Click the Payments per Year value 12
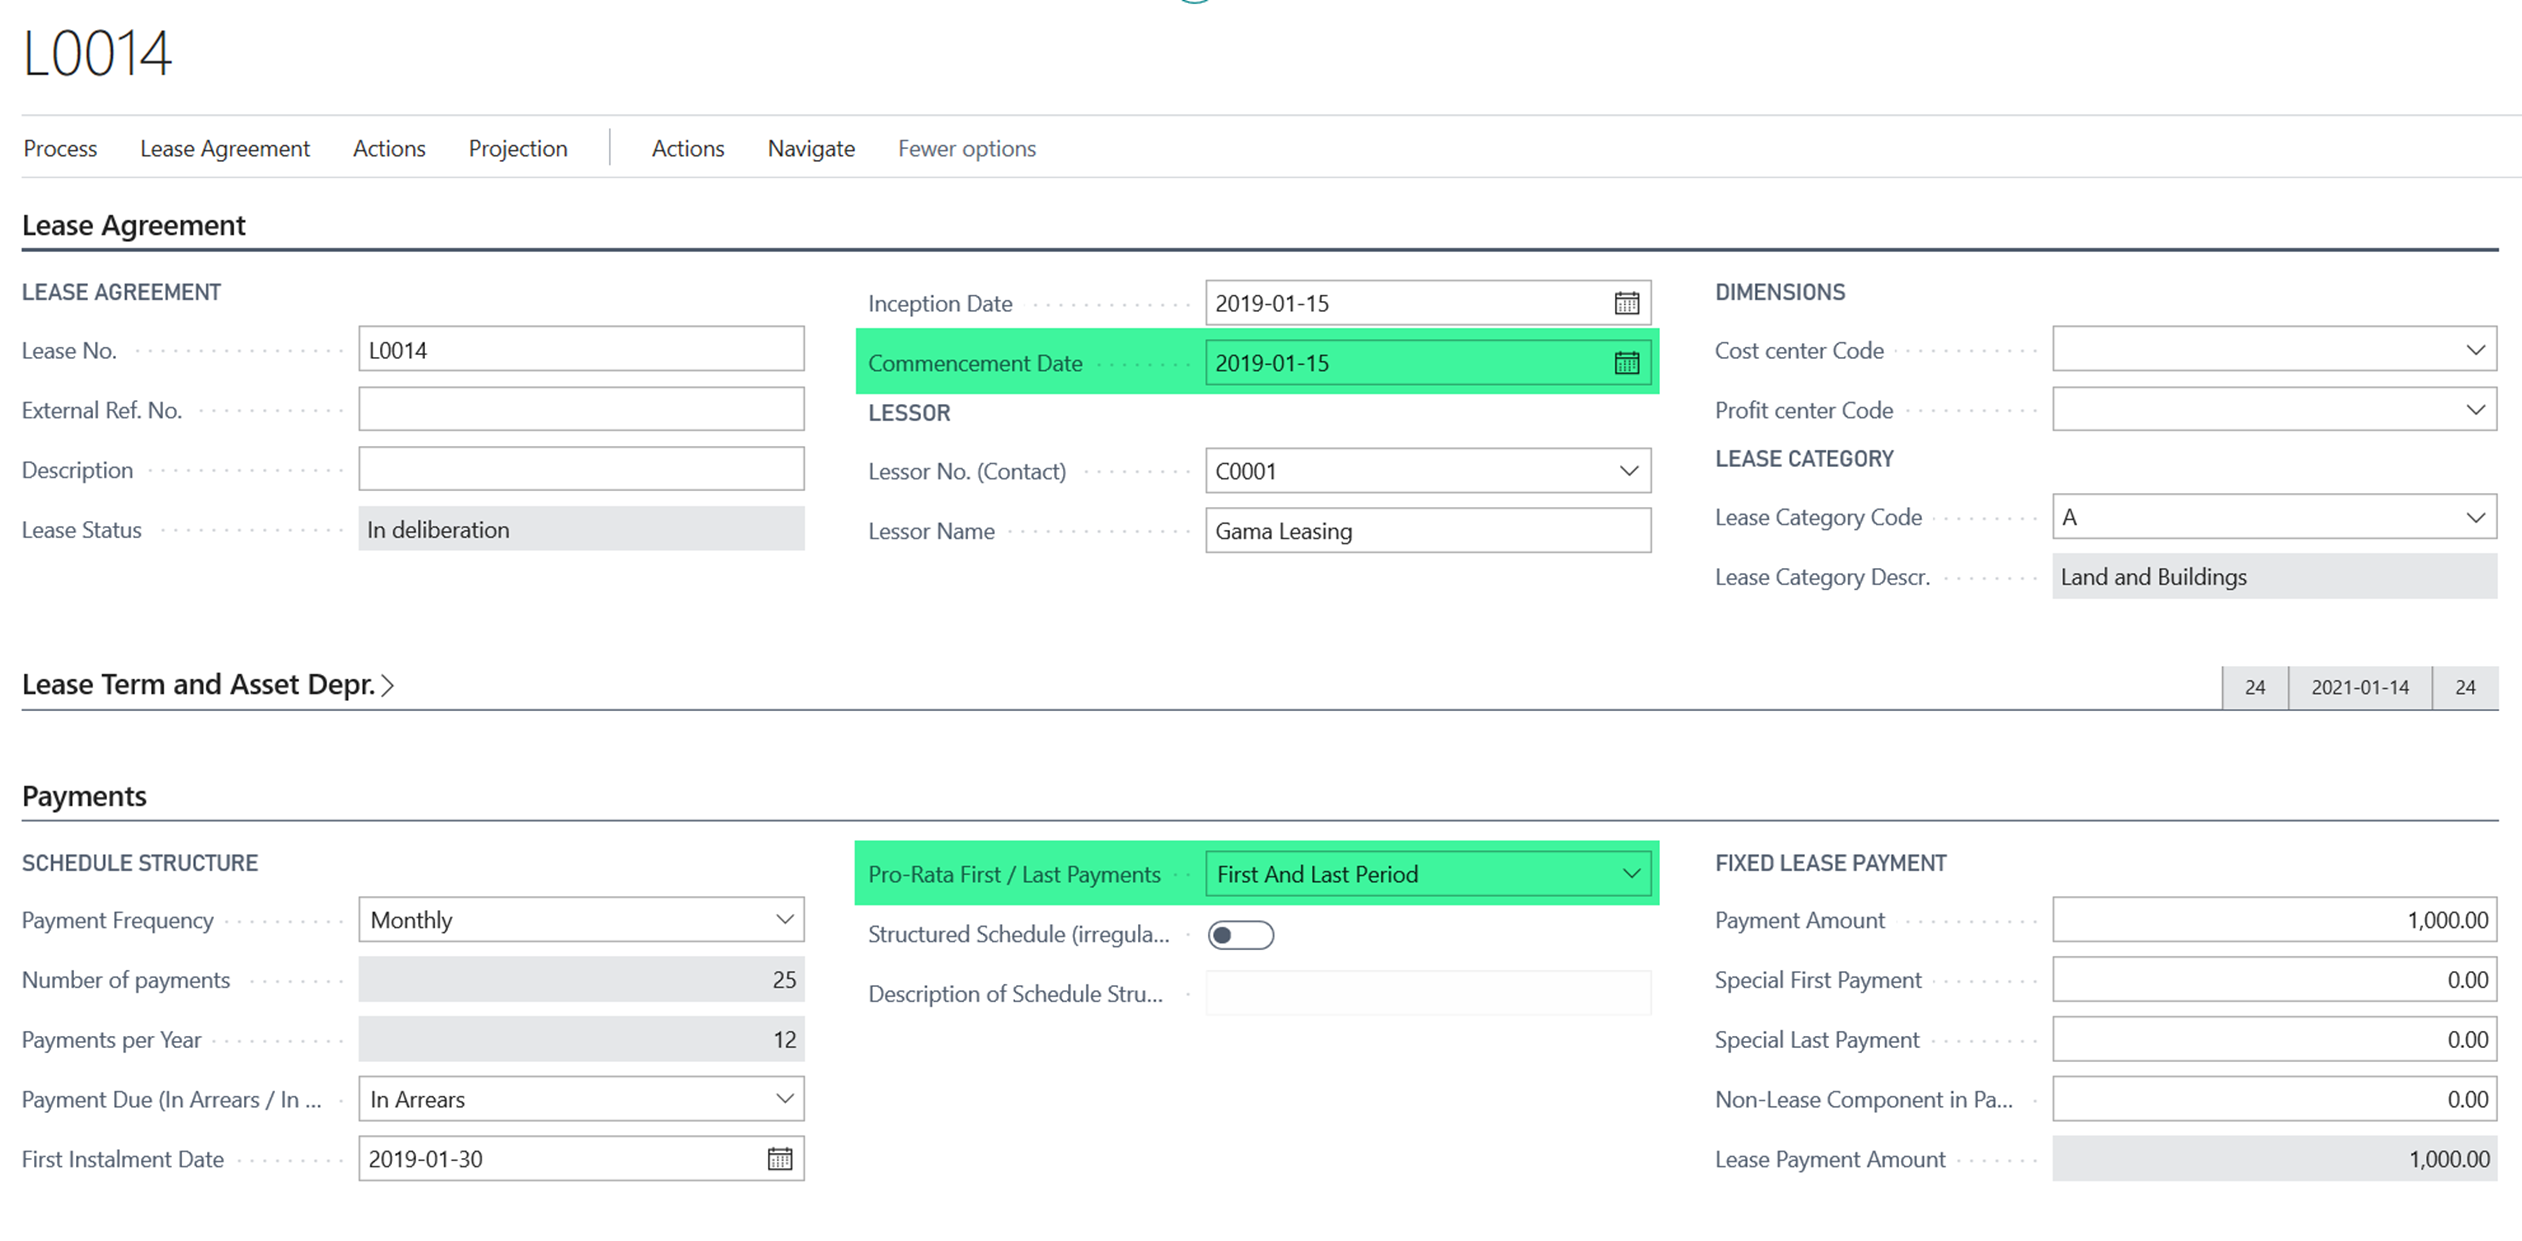2522x1241 pixels. (581, 1040)
